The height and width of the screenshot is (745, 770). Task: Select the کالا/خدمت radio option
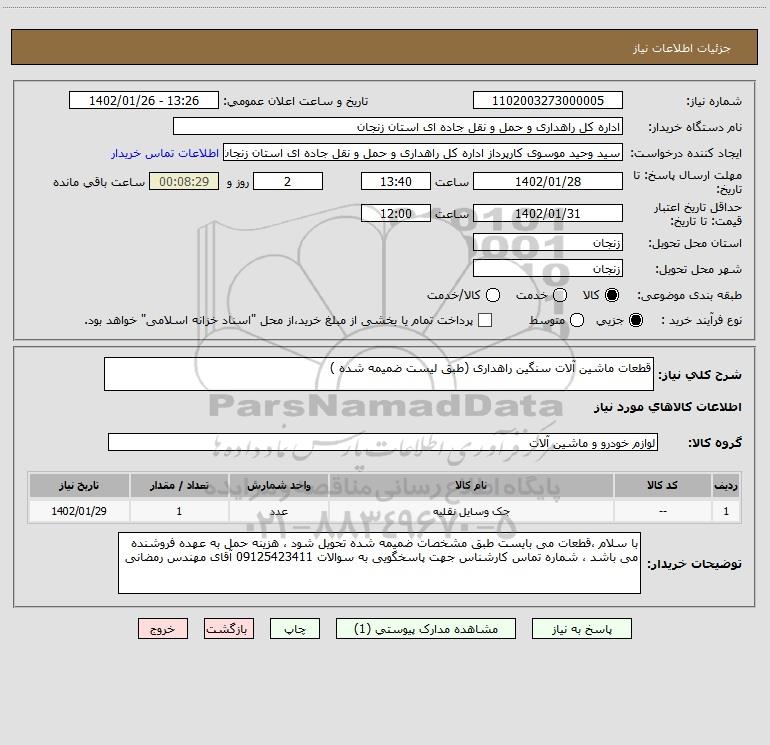pos(493,295)
